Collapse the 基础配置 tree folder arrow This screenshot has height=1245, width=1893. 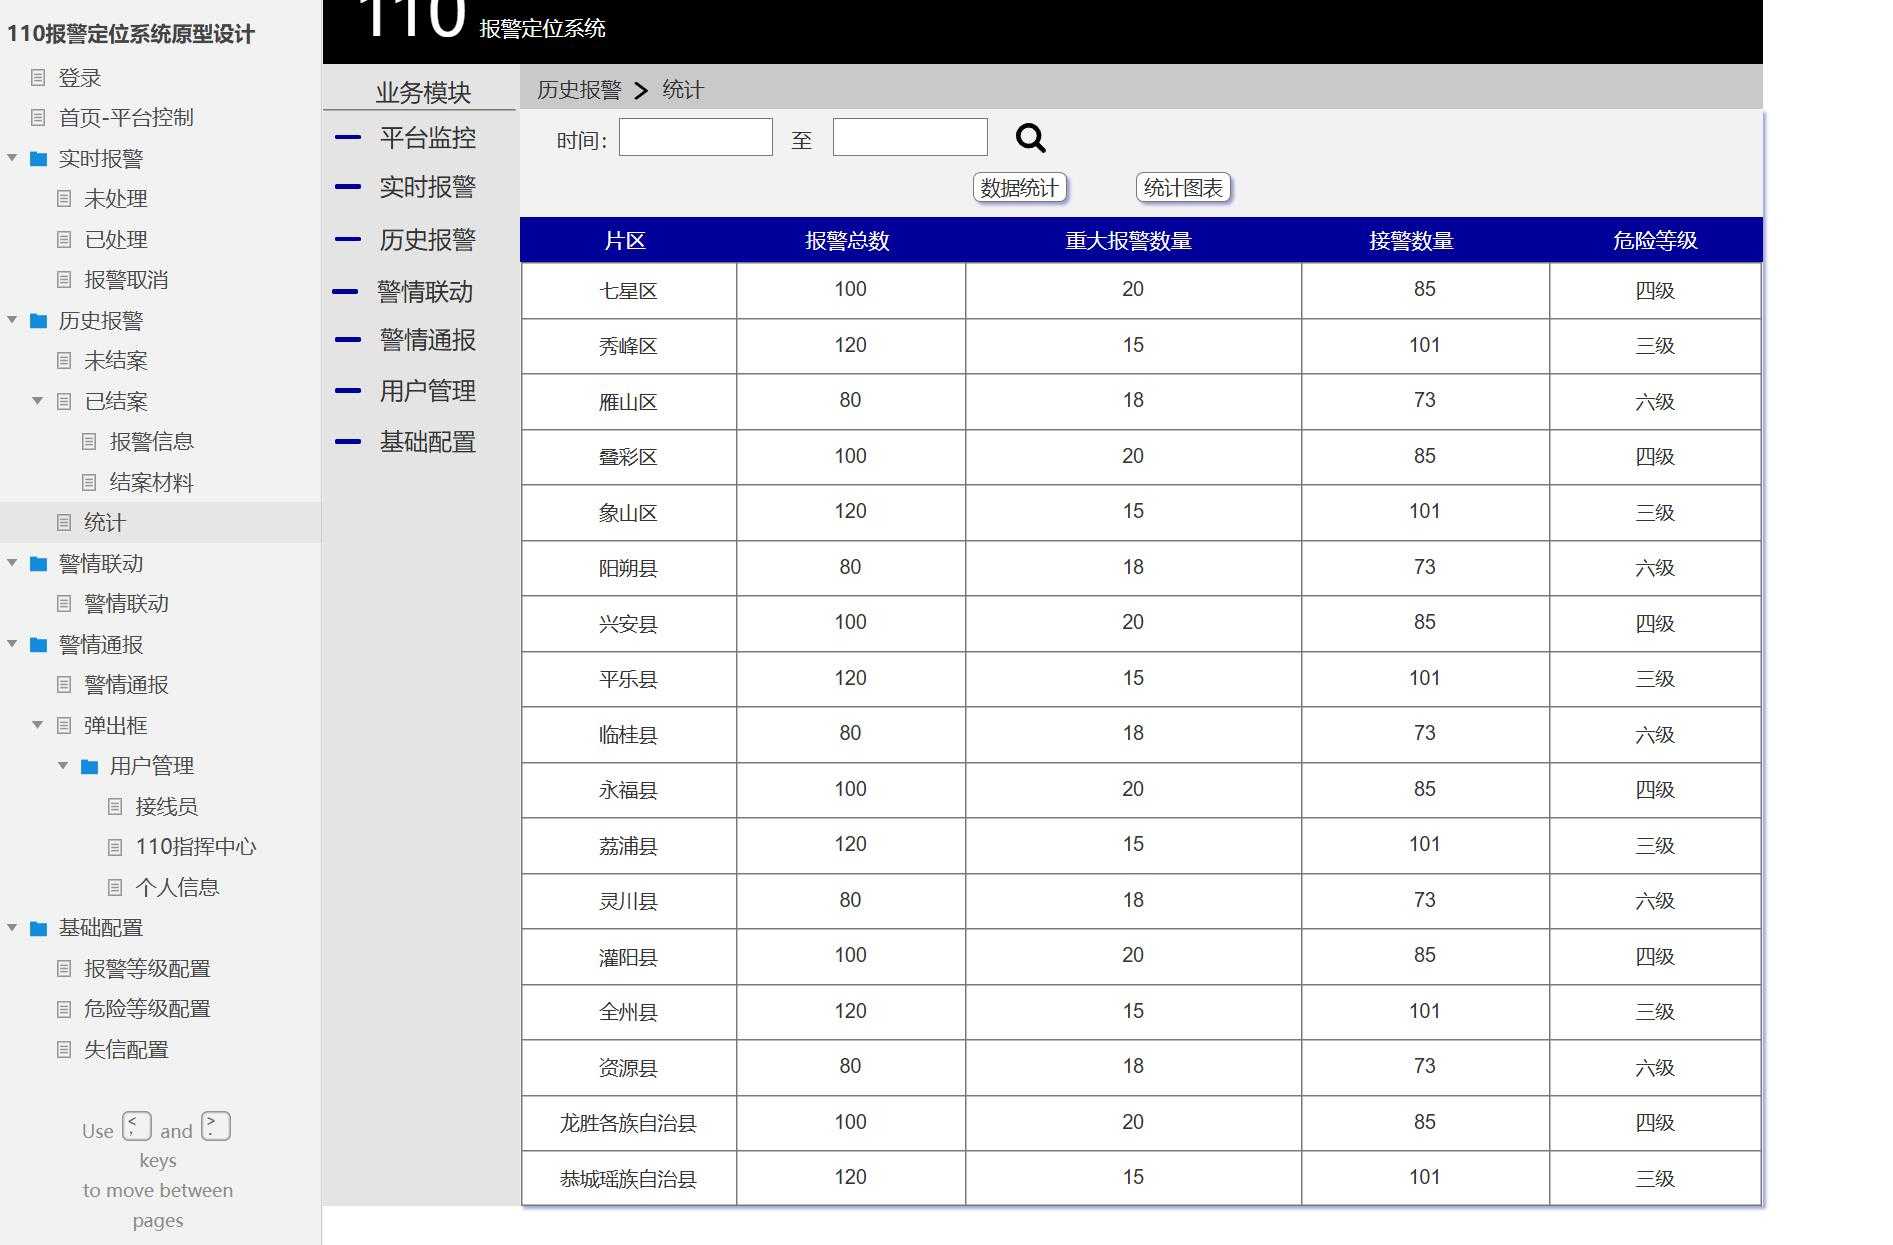(12, 928)
